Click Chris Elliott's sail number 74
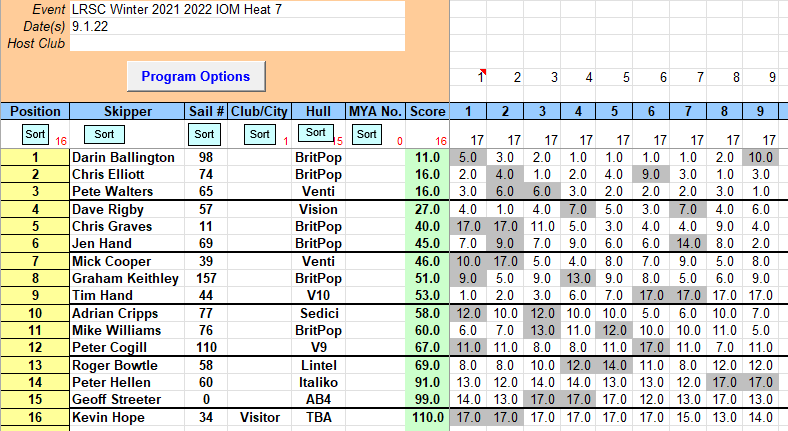The width and height of the screenshot is (788, 431). 206,174
